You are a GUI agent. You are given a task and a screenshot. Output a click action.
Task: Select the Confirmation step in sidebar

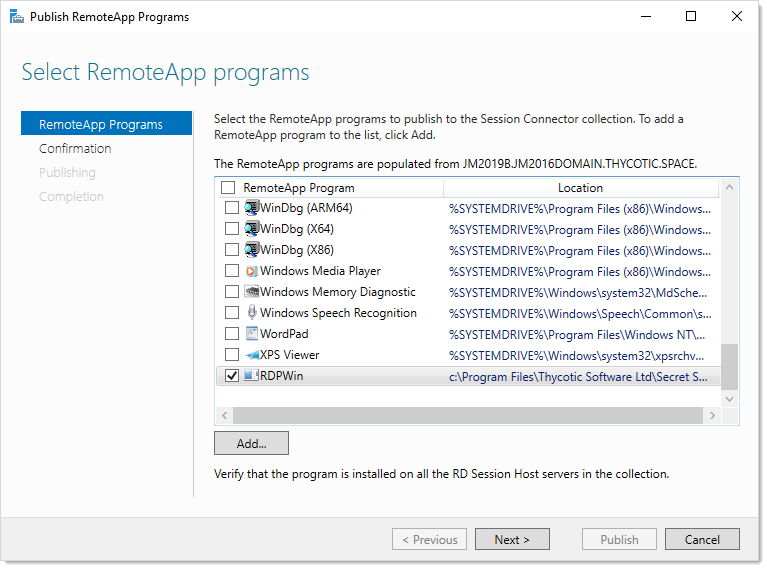75,149
